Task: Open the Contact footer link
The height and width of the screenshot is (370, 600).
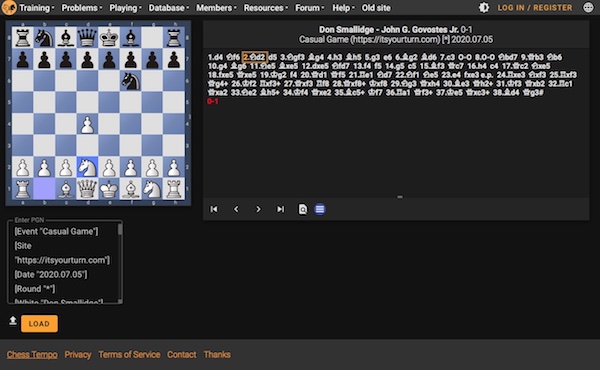Action: click(x=181, y=354)
